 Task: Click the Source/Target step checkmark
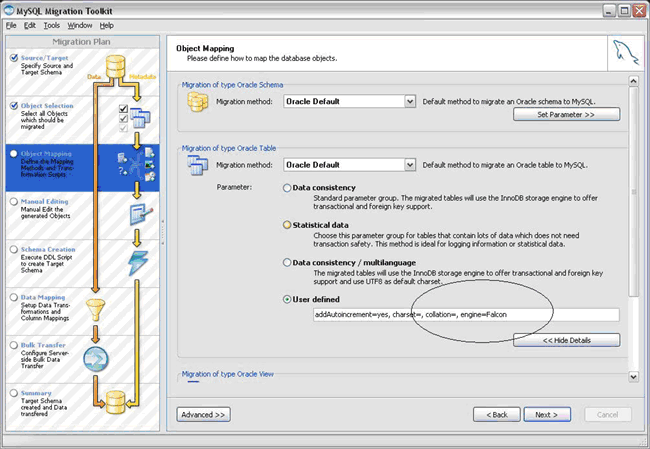[14, 58]
